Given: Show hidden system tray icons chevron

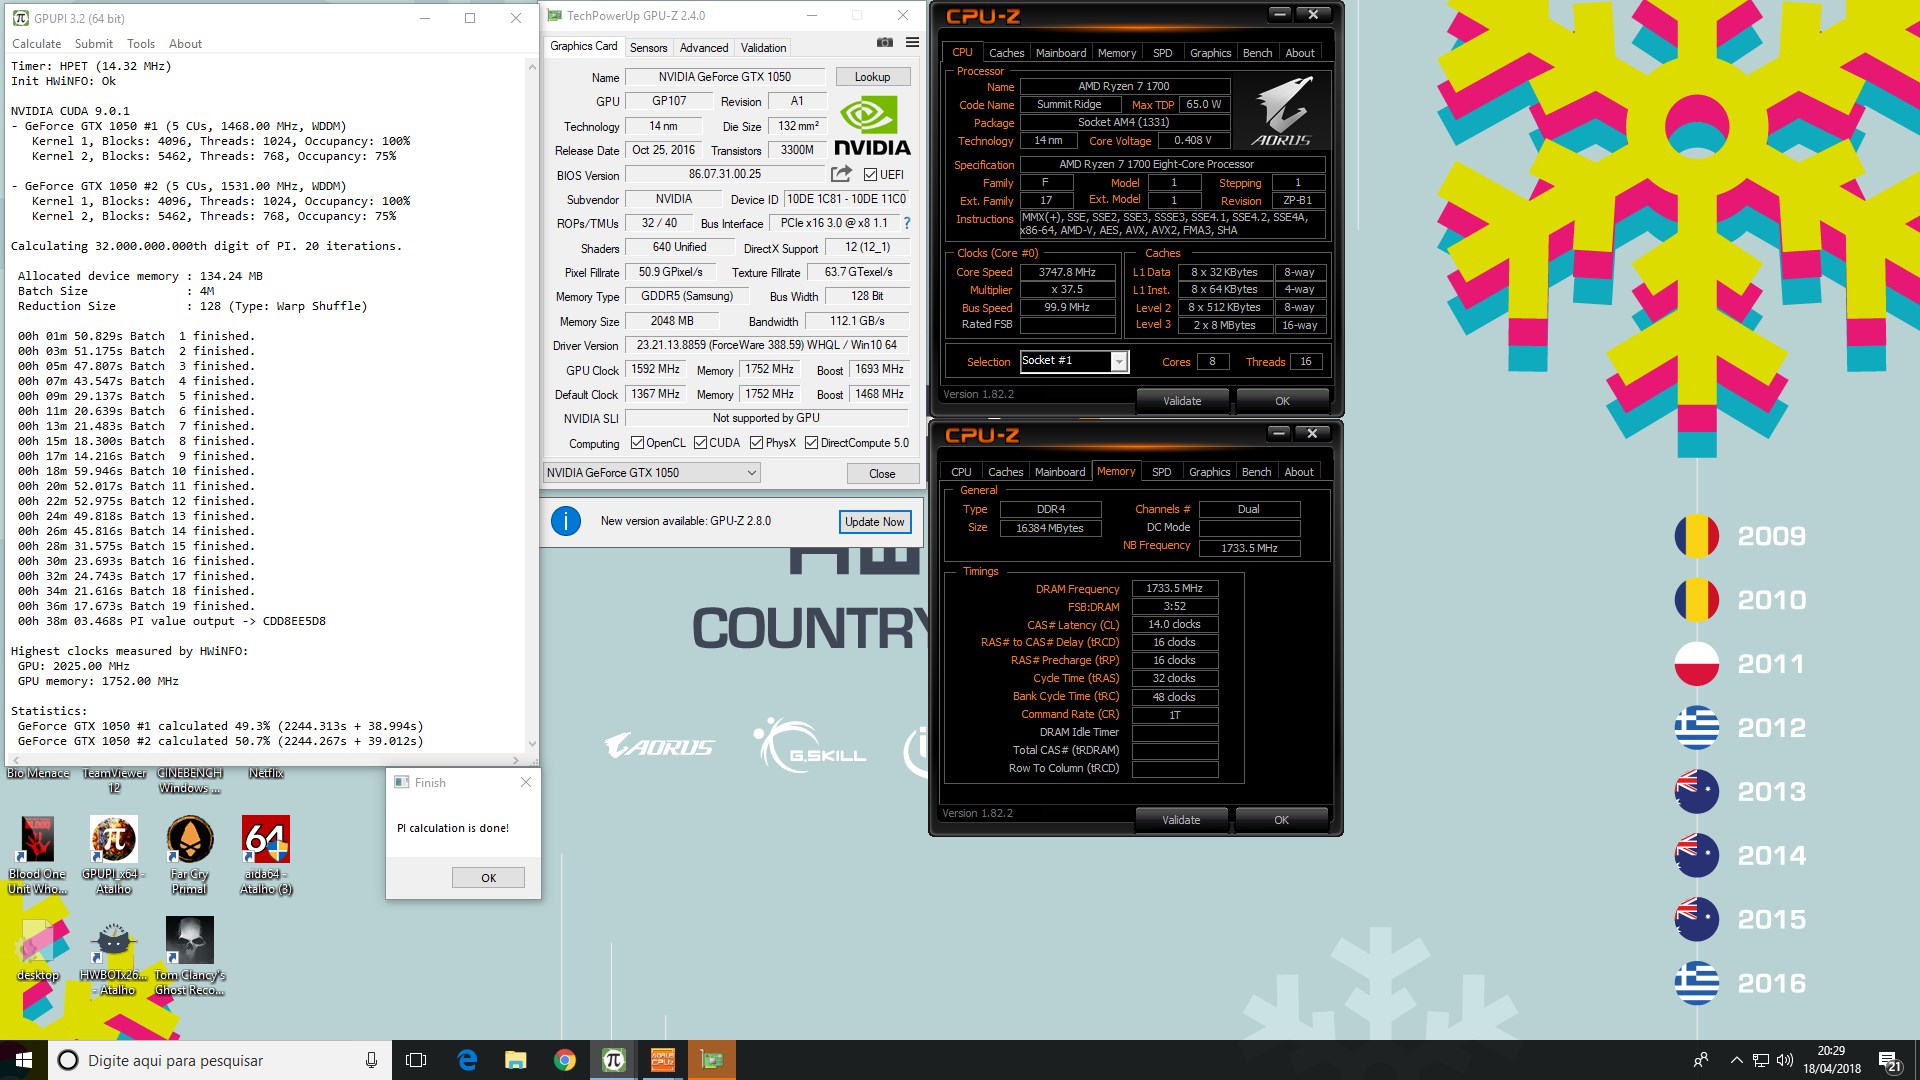Looking at the screenshot, I should tap(1736, 1060).
